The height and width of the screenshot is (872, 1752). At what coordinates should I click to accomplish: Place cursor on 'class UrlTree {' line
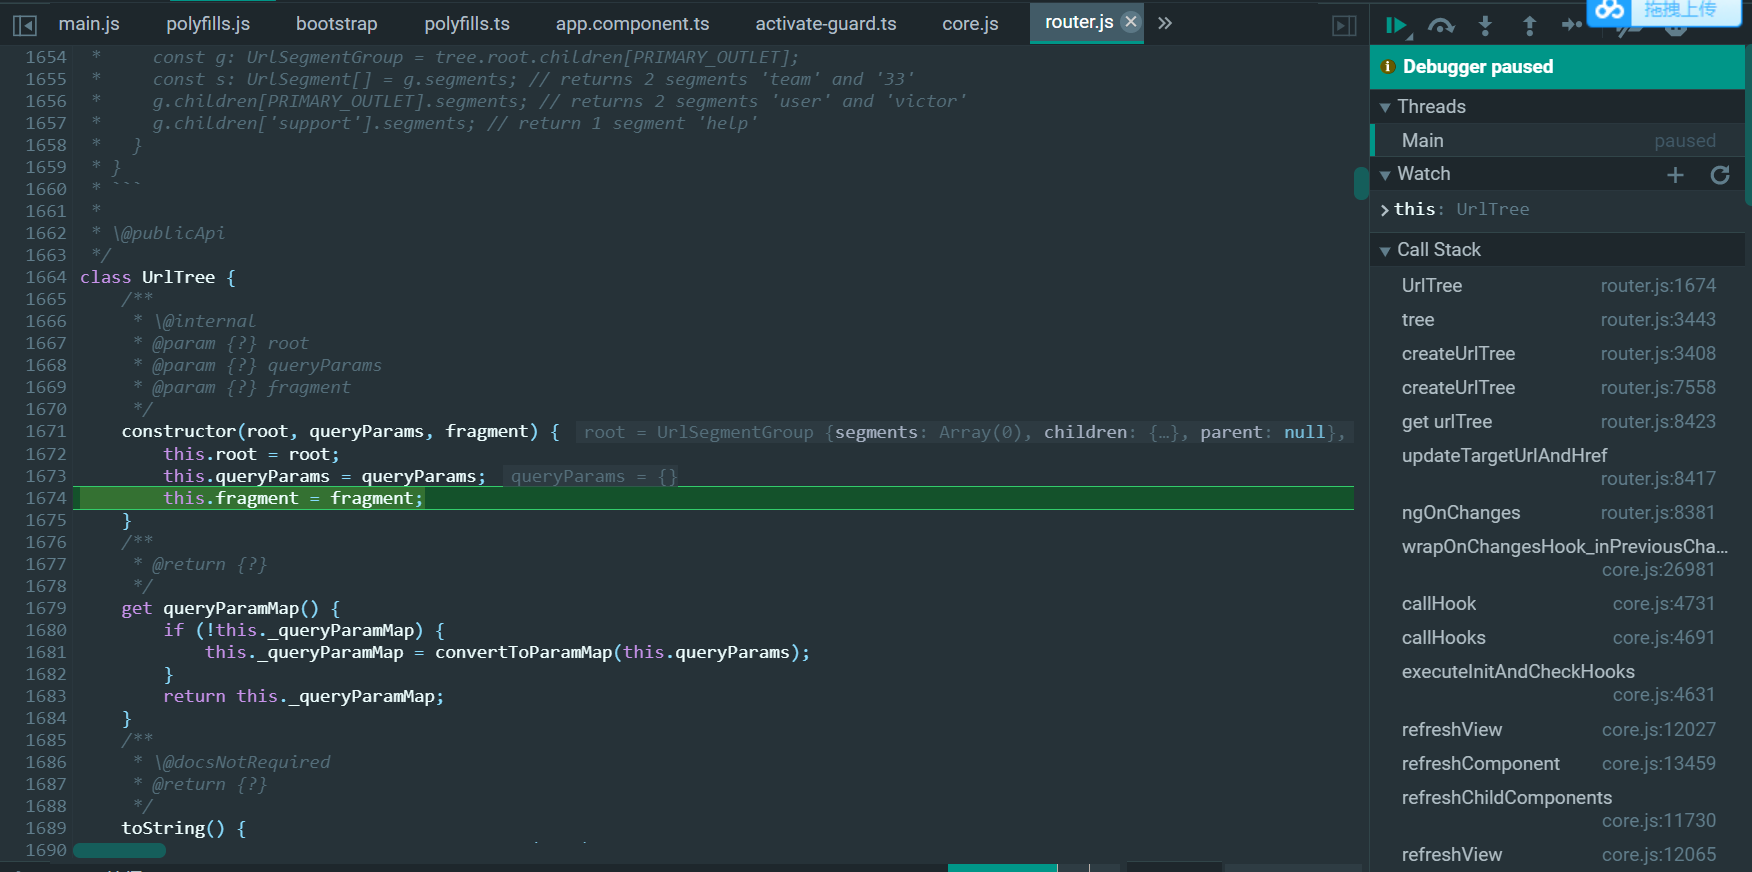click(158, 277)
